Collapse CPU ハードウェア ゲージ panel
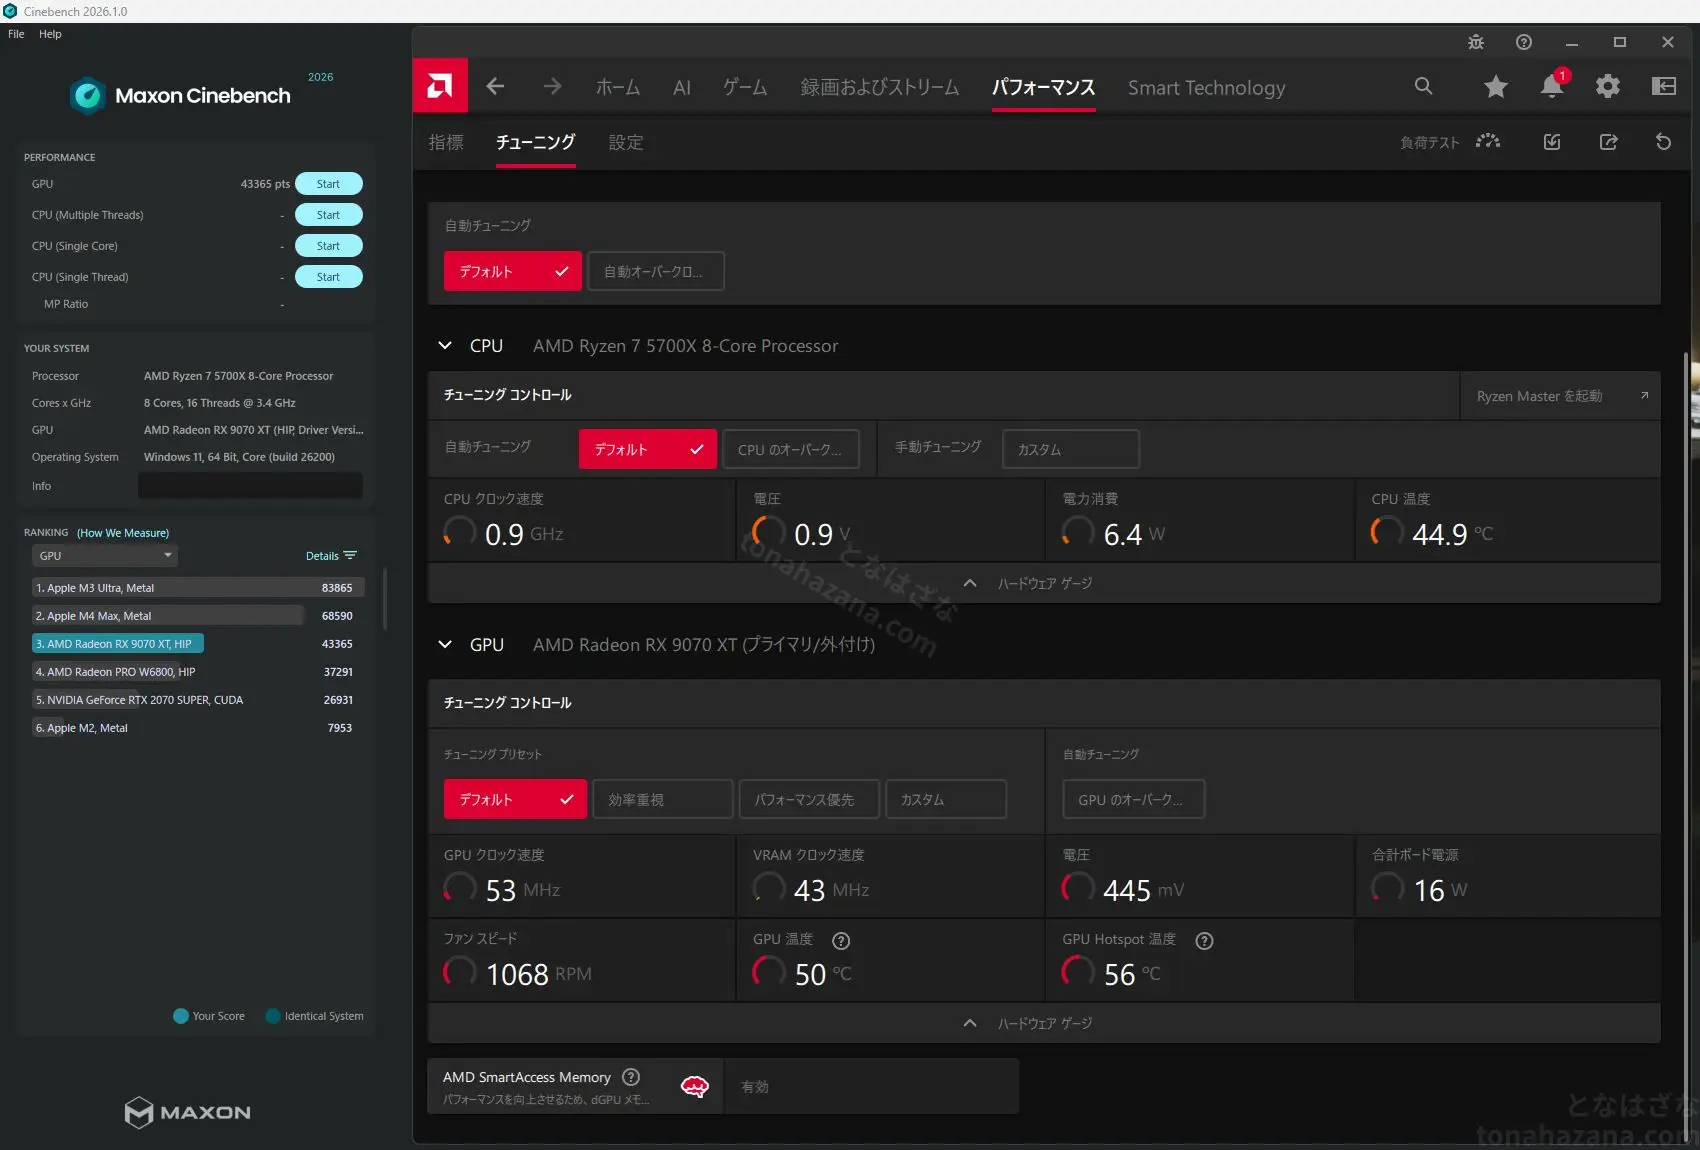 [1044, 583]
